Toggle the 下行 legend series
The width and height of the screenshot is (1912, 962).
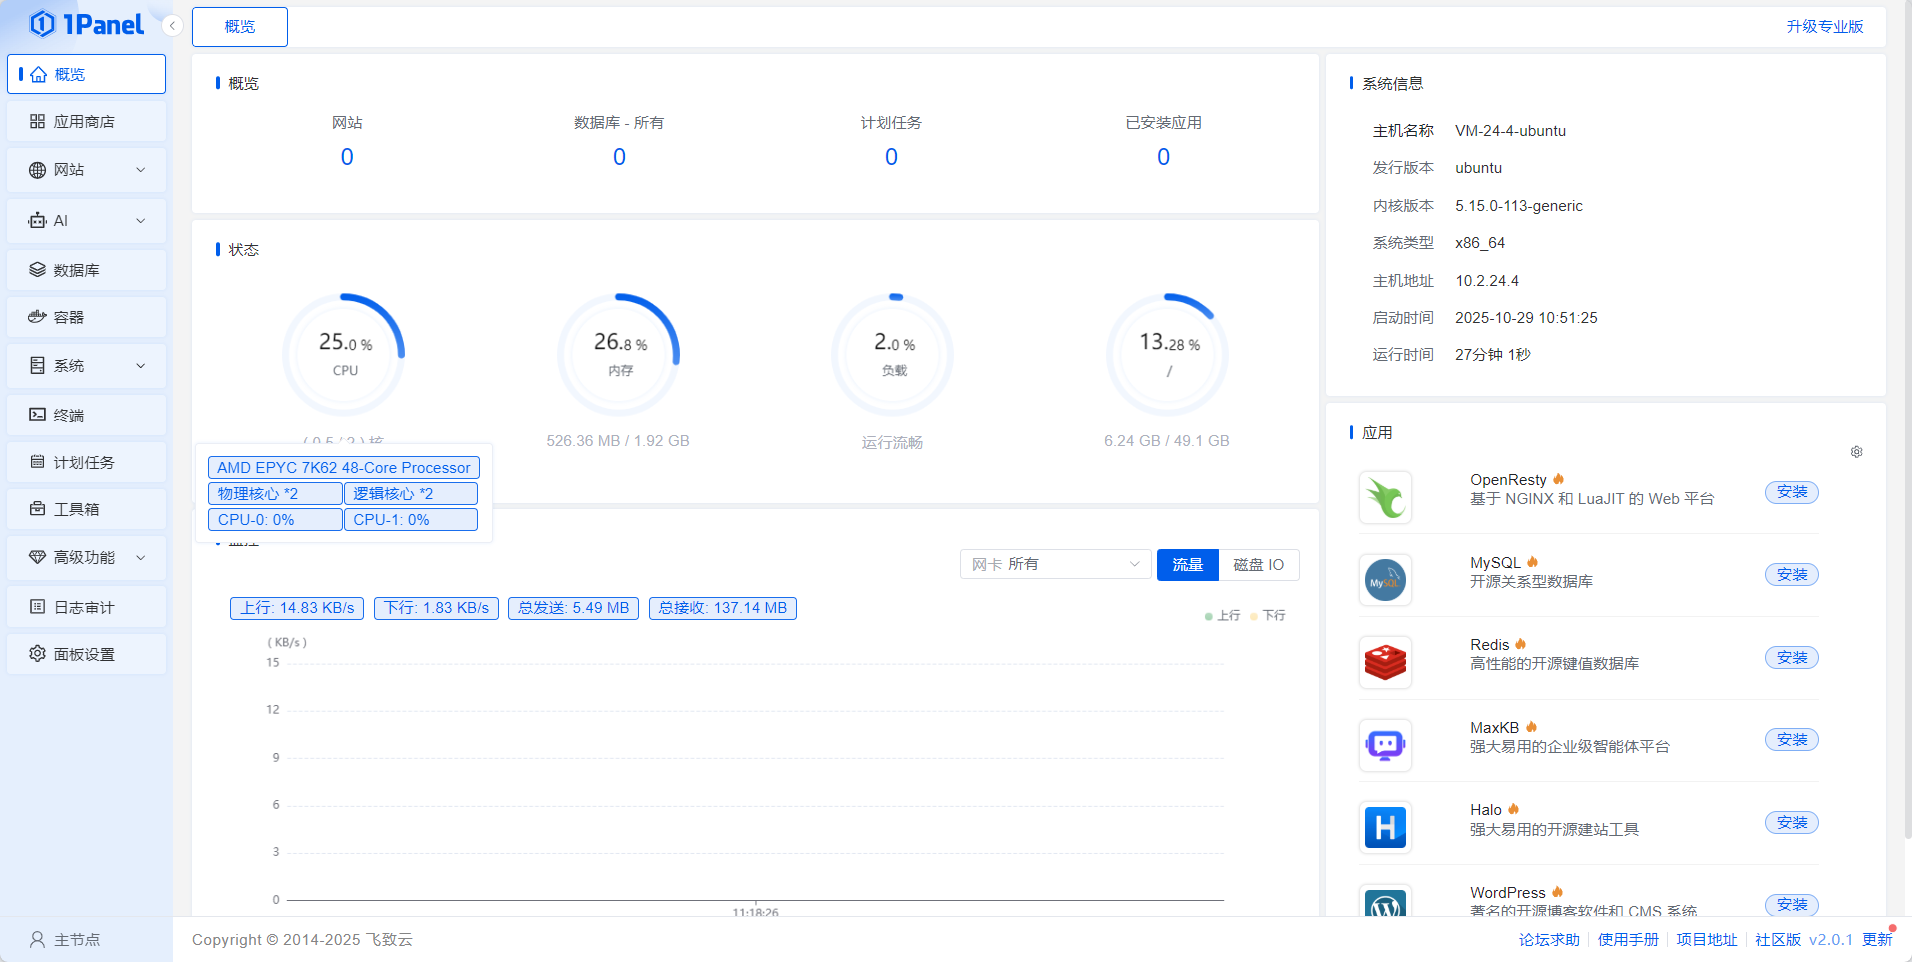tap(1268, 615)
